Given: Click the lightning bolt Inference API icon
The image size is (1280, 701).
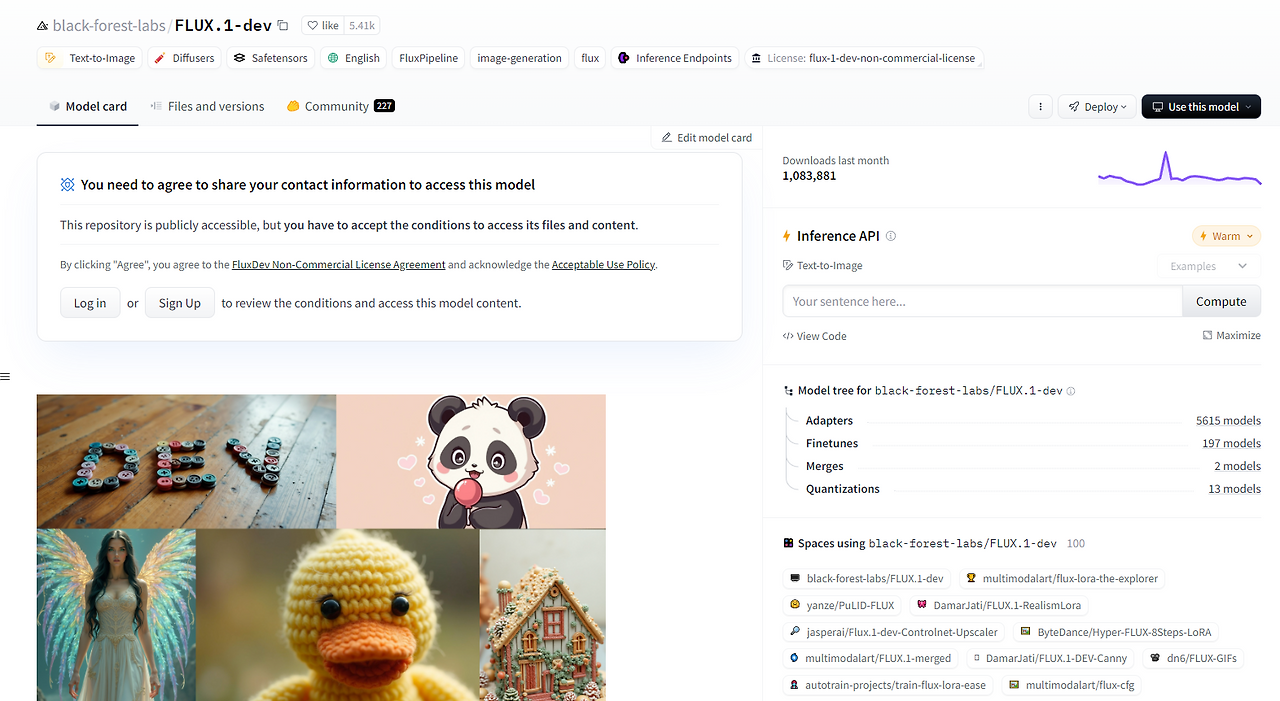Looking at the screenshot, I should click(787, 236).
